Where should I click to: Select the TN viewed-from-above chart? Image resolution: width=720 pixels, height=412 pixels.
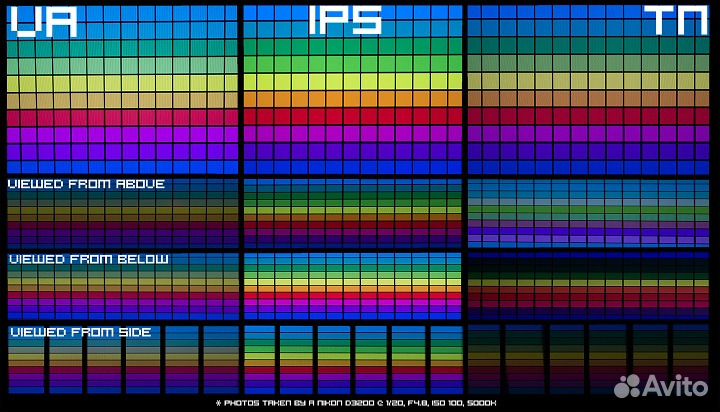click(x=588, y=213)
